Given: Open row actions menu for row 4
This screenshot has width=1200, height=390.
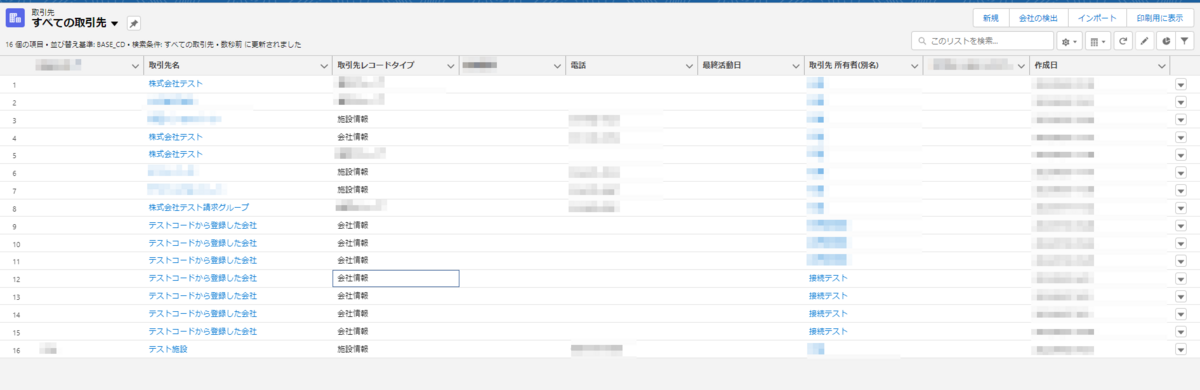Looking at the screenshot, I should [x=1180, y=137].
